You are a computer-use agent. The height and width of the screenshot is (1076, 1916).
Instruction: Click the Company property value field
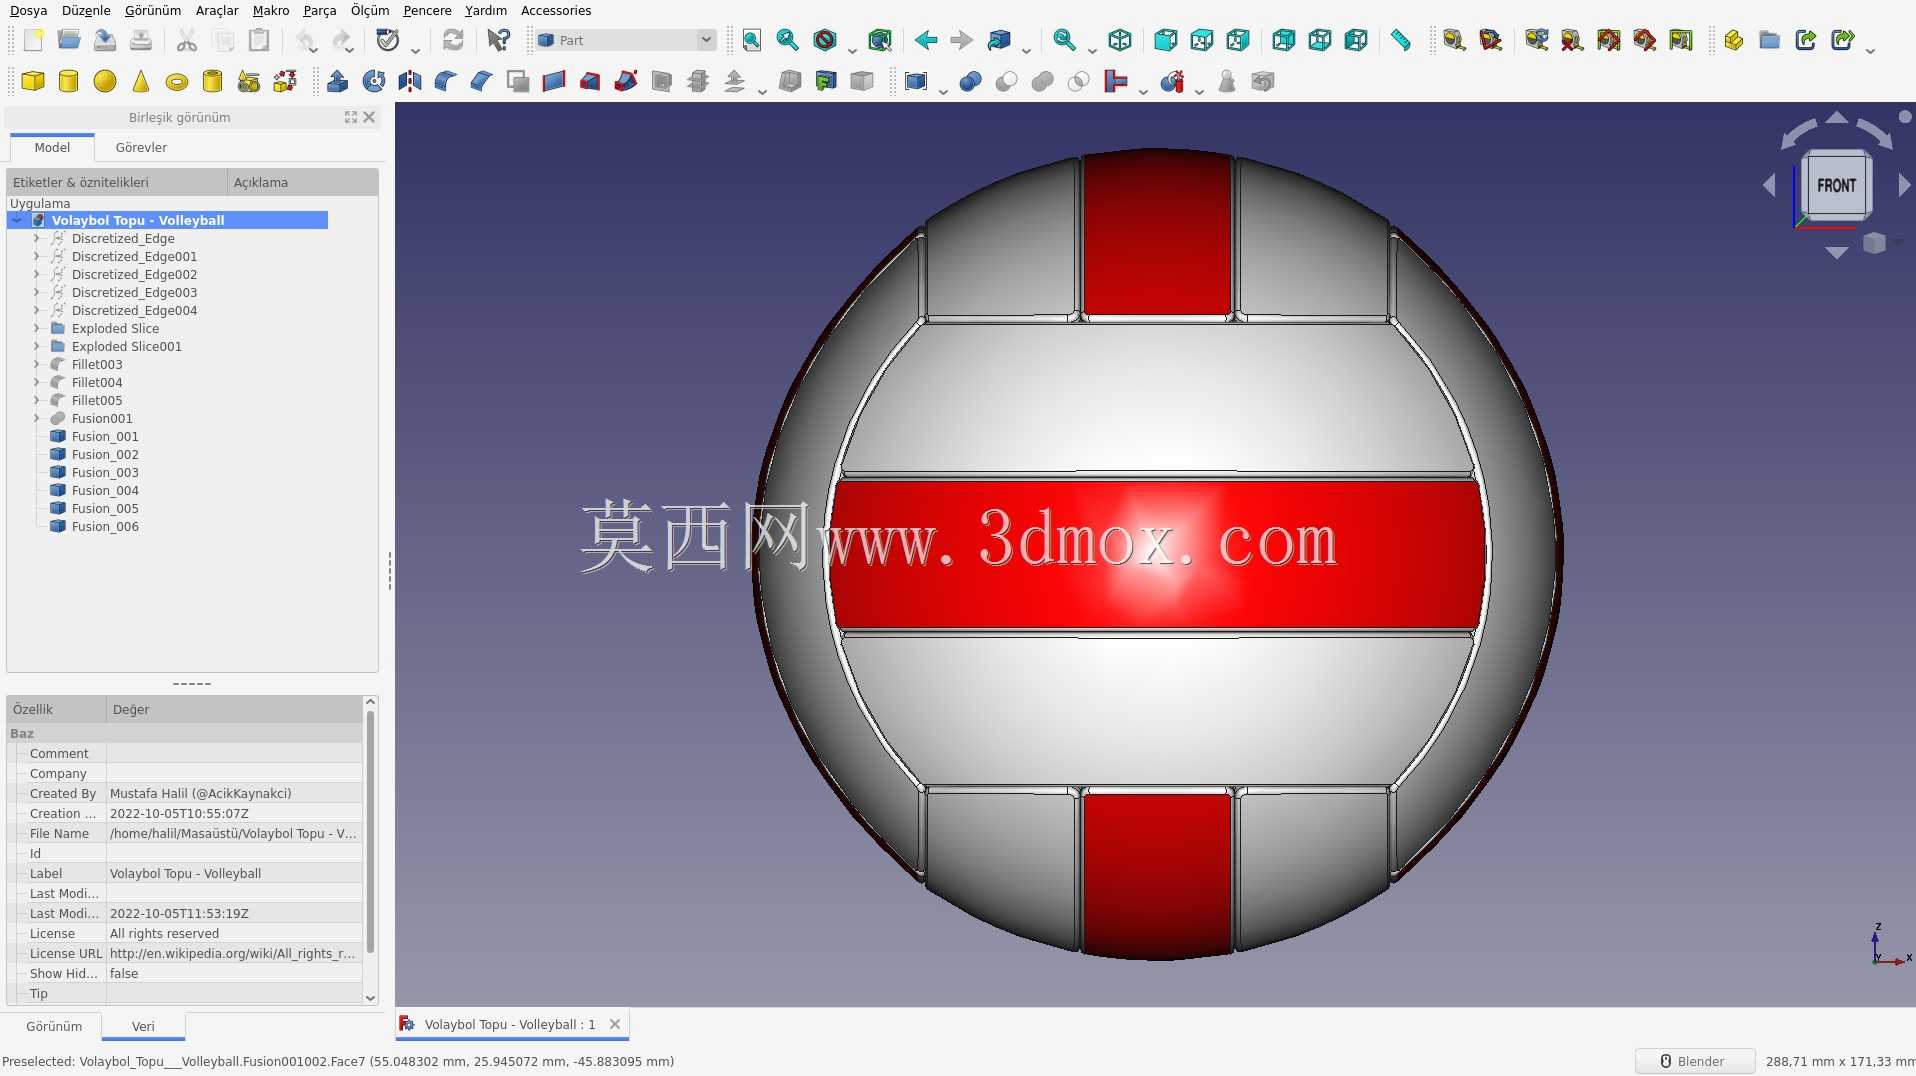click(234, 773)
